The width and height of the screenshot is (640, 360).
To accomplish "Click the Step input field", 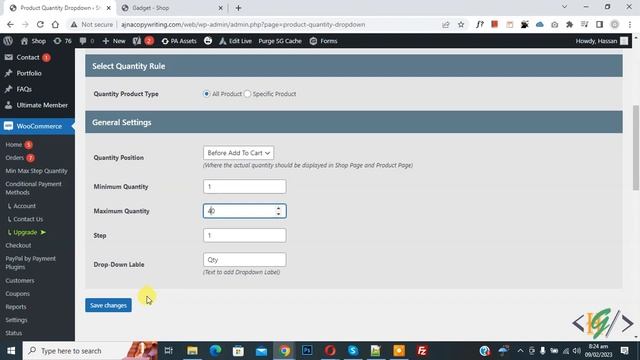I will click(x=244, y=235).
